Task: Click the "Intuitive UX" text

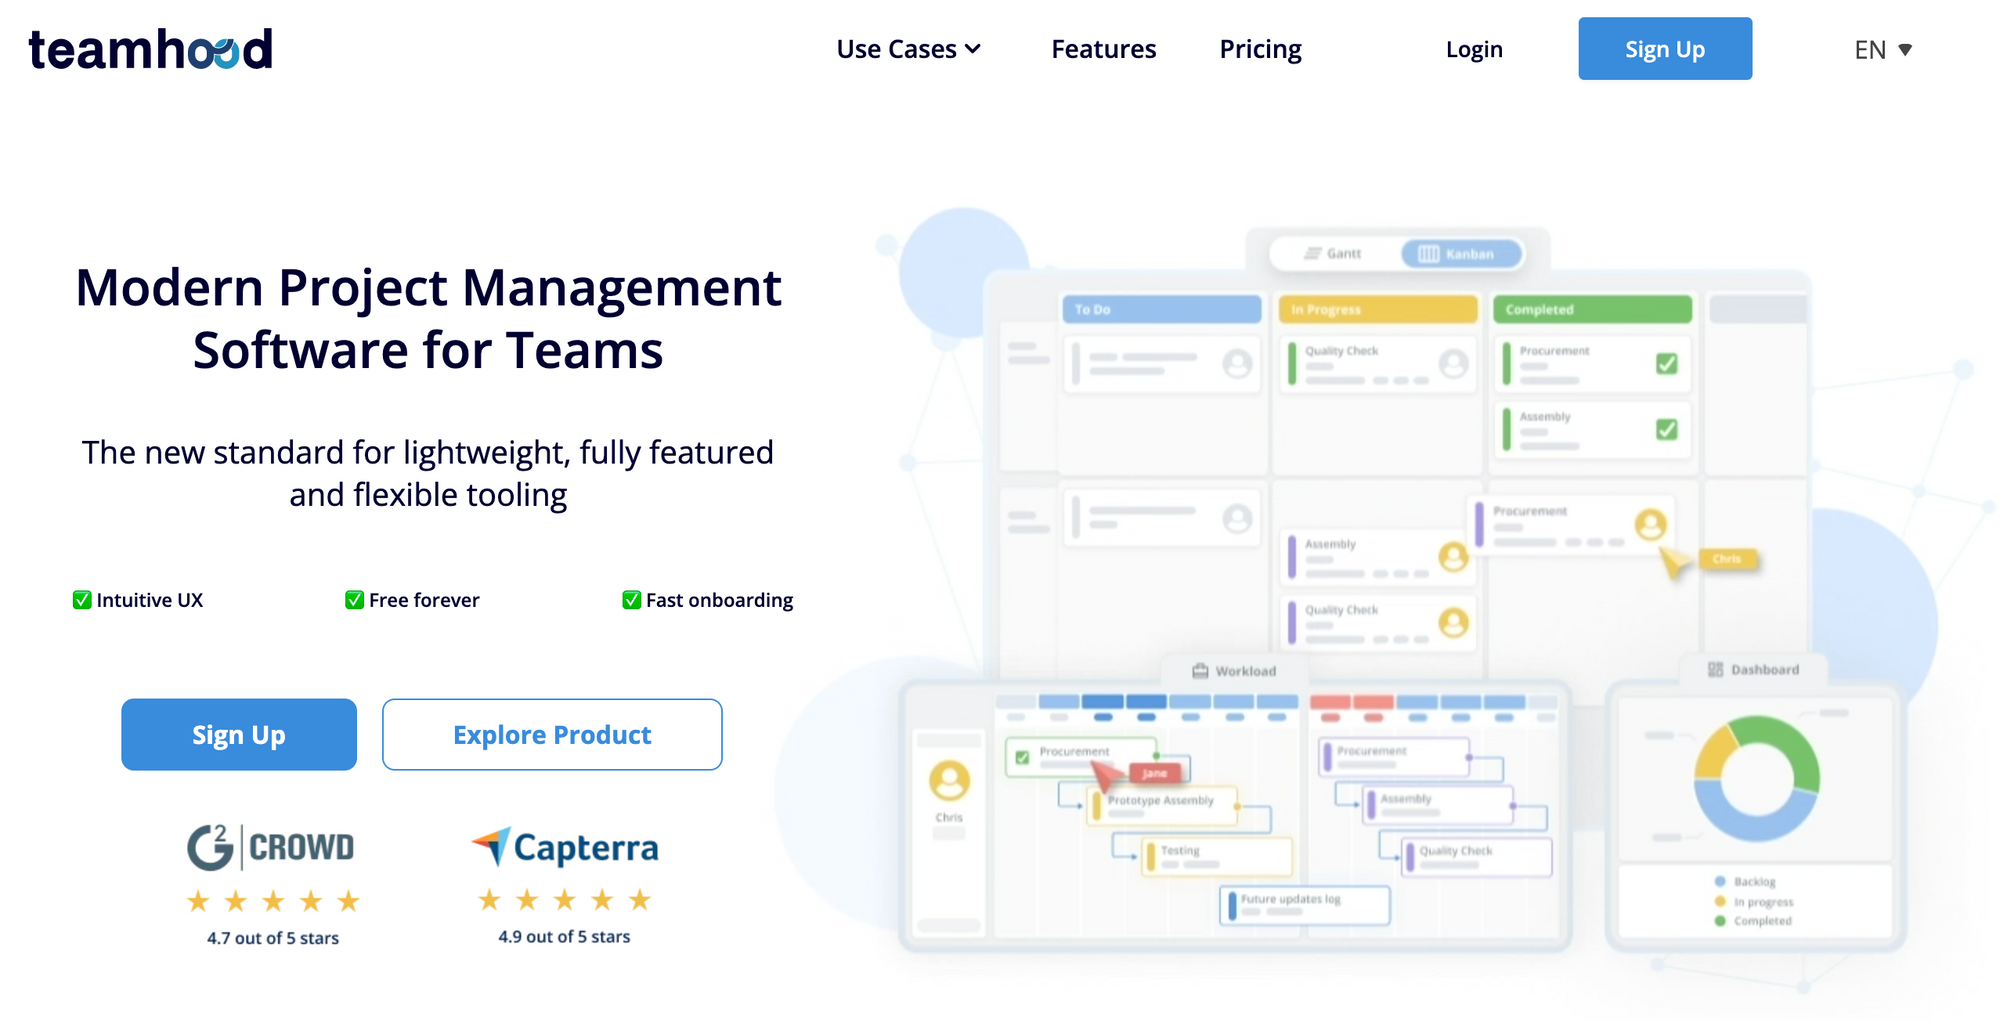Action: 150,600
